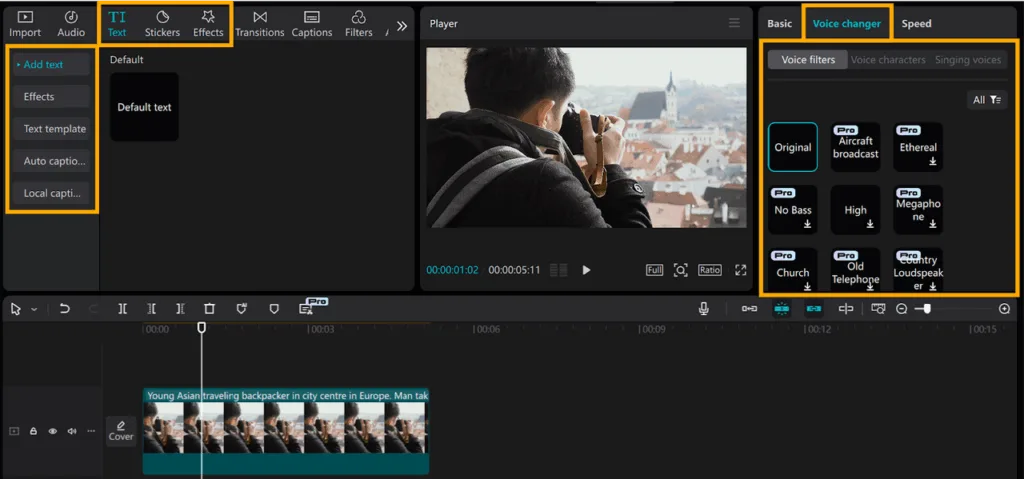1024x479 pixels.
Task: Select the No Bass voice filter
Action: coord(792,210)
